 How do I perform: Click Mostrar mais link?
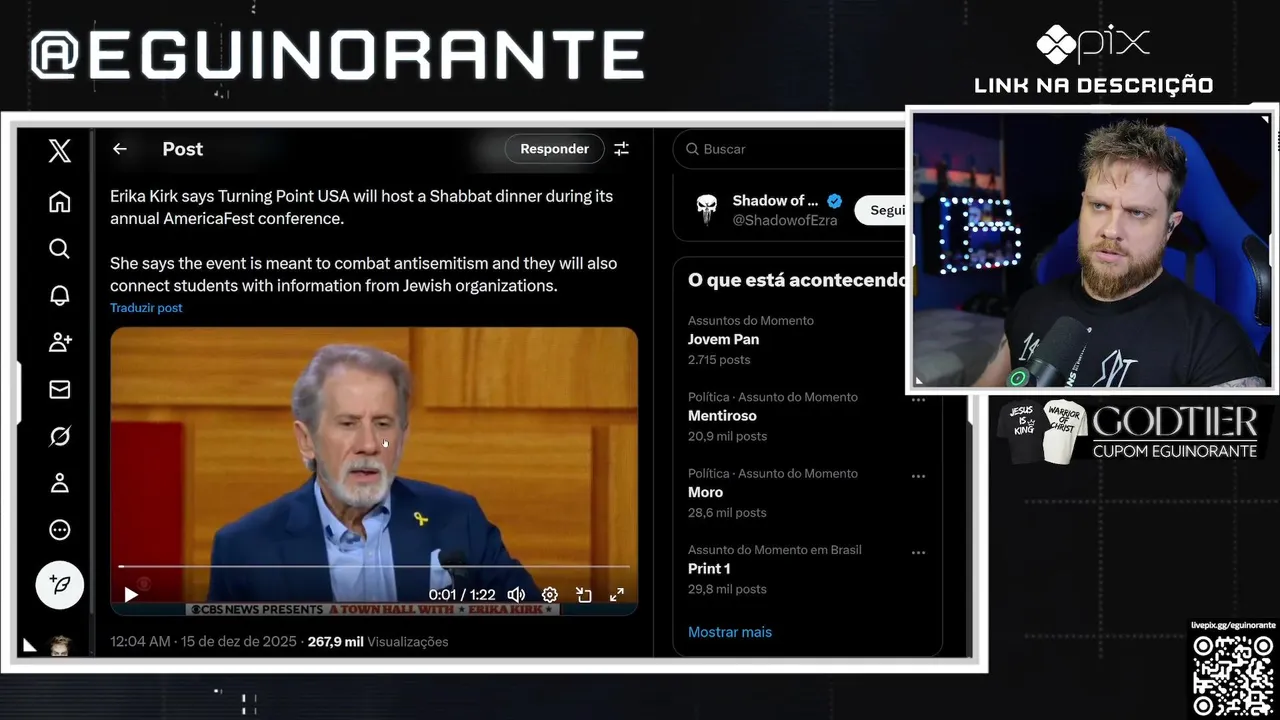730,632
